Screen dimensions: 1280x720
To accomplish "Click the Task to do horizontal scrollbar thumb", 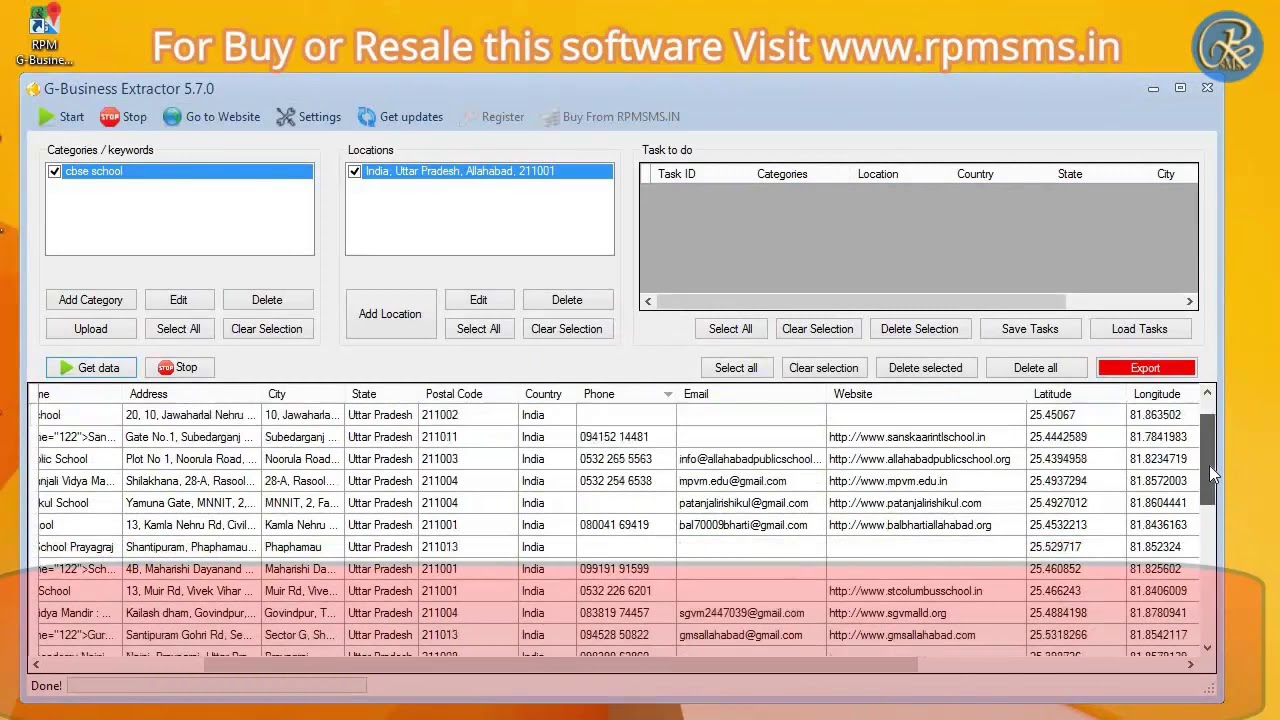I will pyautogui.click(x=861, y=301).
